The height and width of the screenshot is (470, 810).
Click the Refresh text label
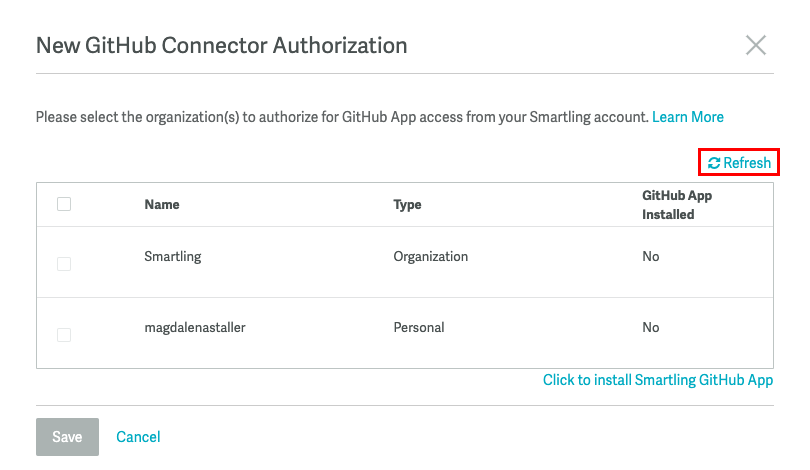(747, 163)
